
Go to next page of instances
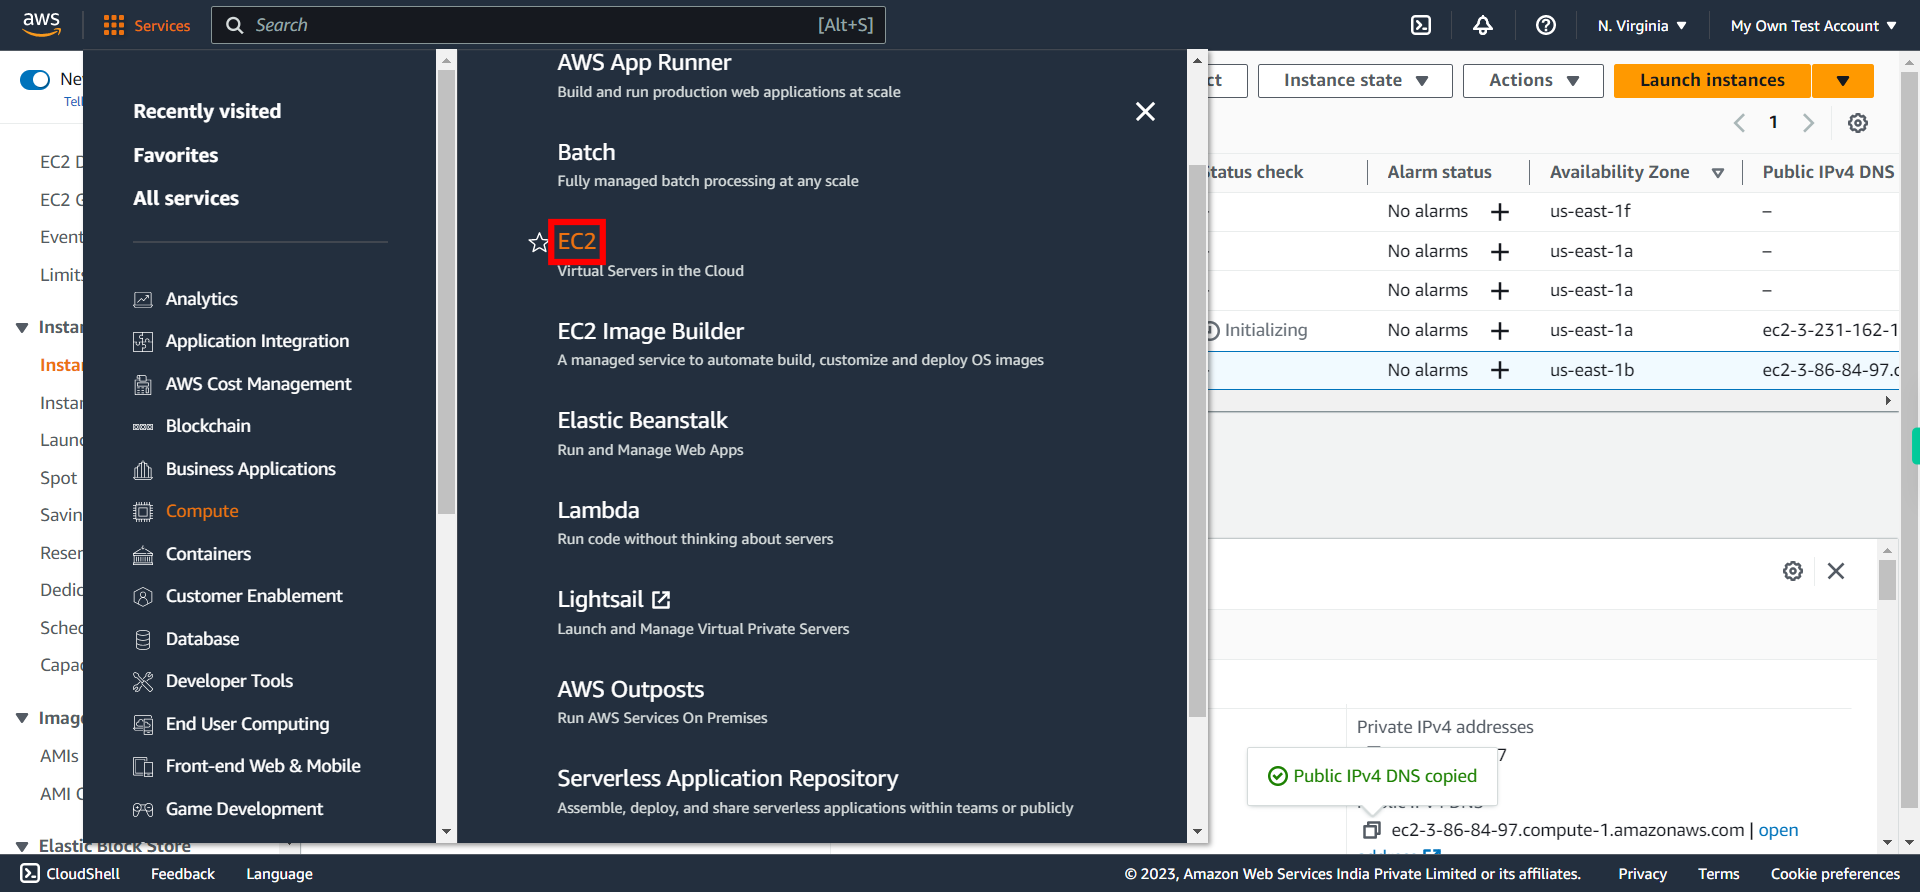click(x=1808, y=123)
